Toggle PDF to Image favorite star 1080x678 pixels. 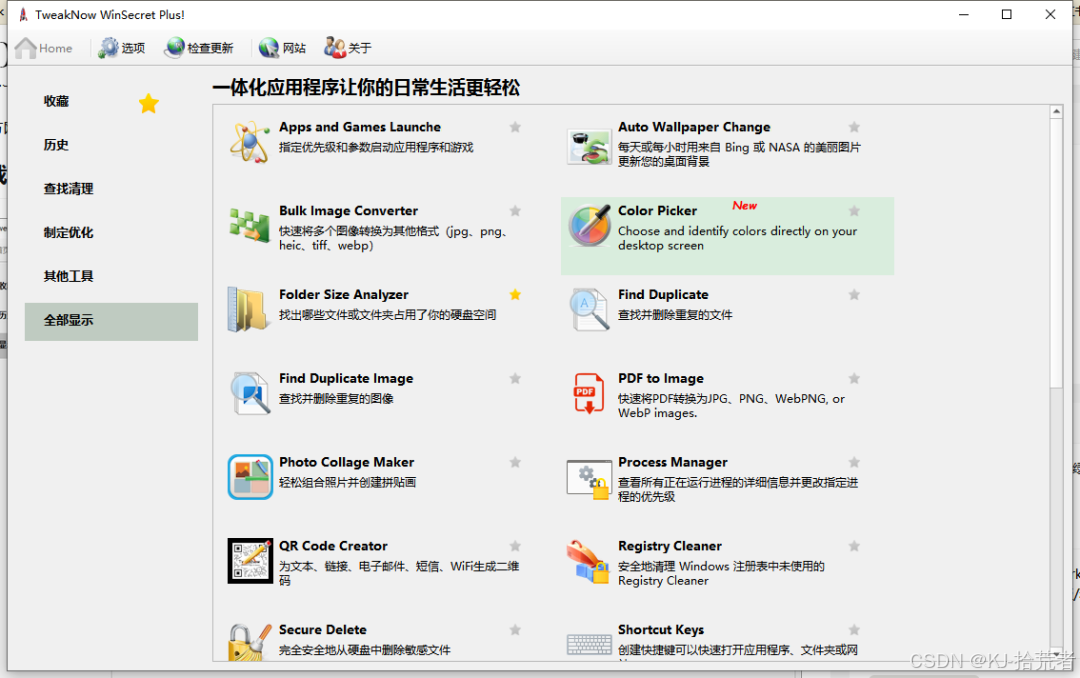click(x=854, y=378)
